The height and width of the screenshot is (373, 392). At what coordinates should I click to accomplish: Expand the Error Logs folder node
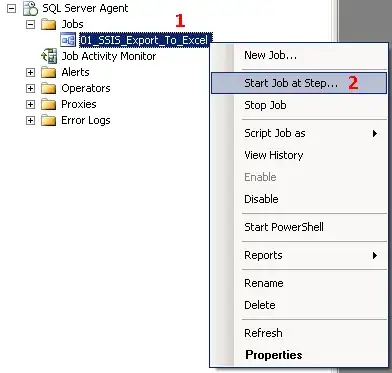30,120
